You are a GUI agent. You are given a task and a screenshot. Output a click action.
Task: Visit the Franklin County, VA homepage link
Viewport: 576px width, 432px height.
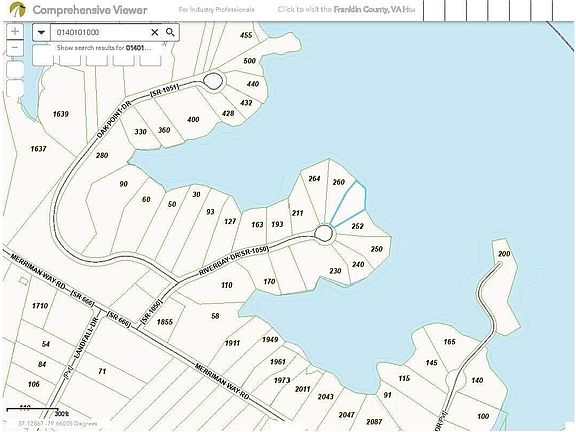tap(346, 10)
